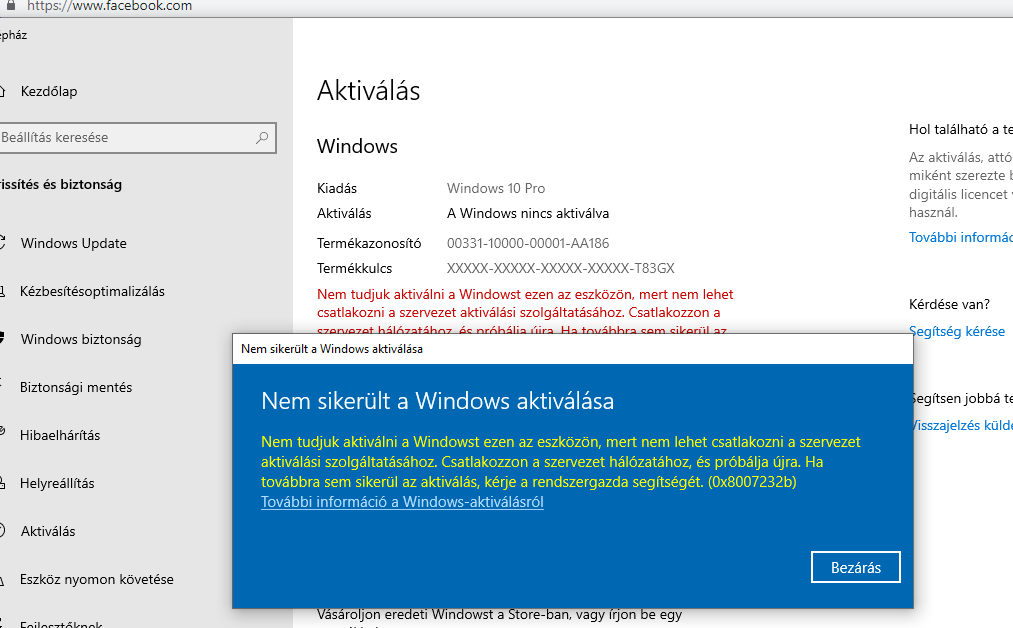
Task: Close the activation error dialog with Bezárás
Action: (x=855, y=567)
